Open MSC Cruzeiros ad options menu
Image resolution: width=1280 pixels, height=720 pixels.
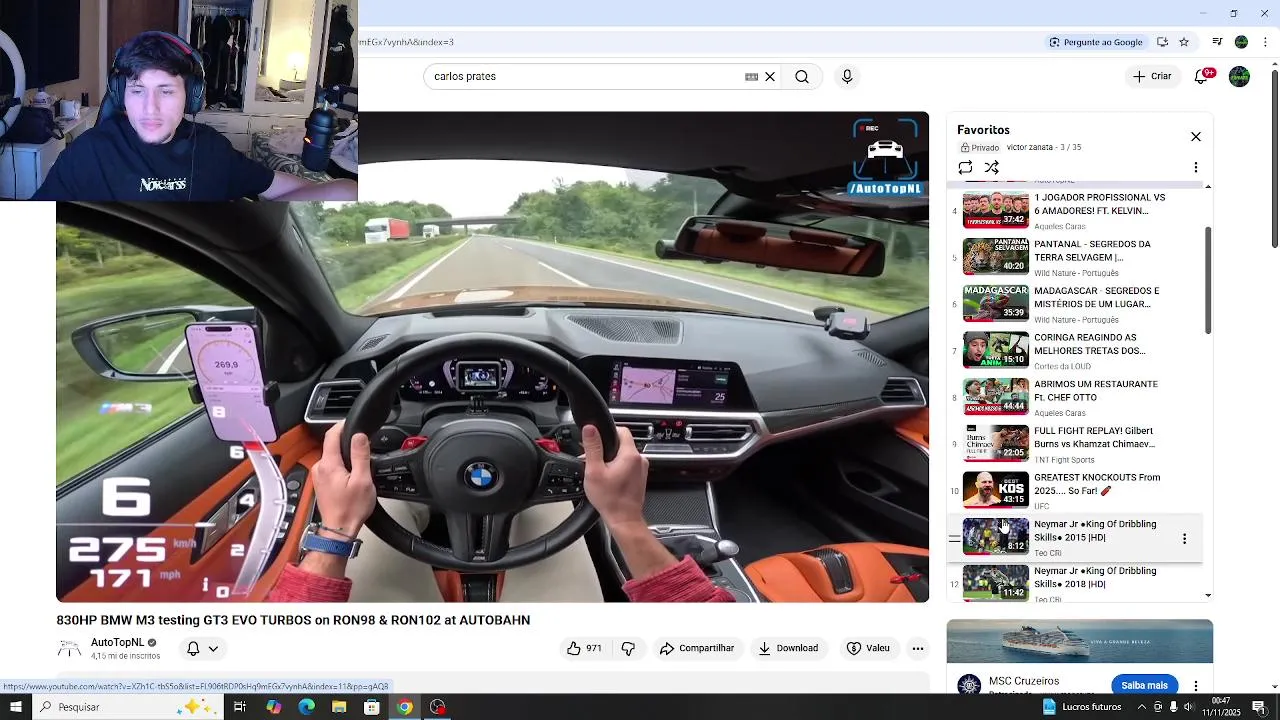(x=1196, y=686)
